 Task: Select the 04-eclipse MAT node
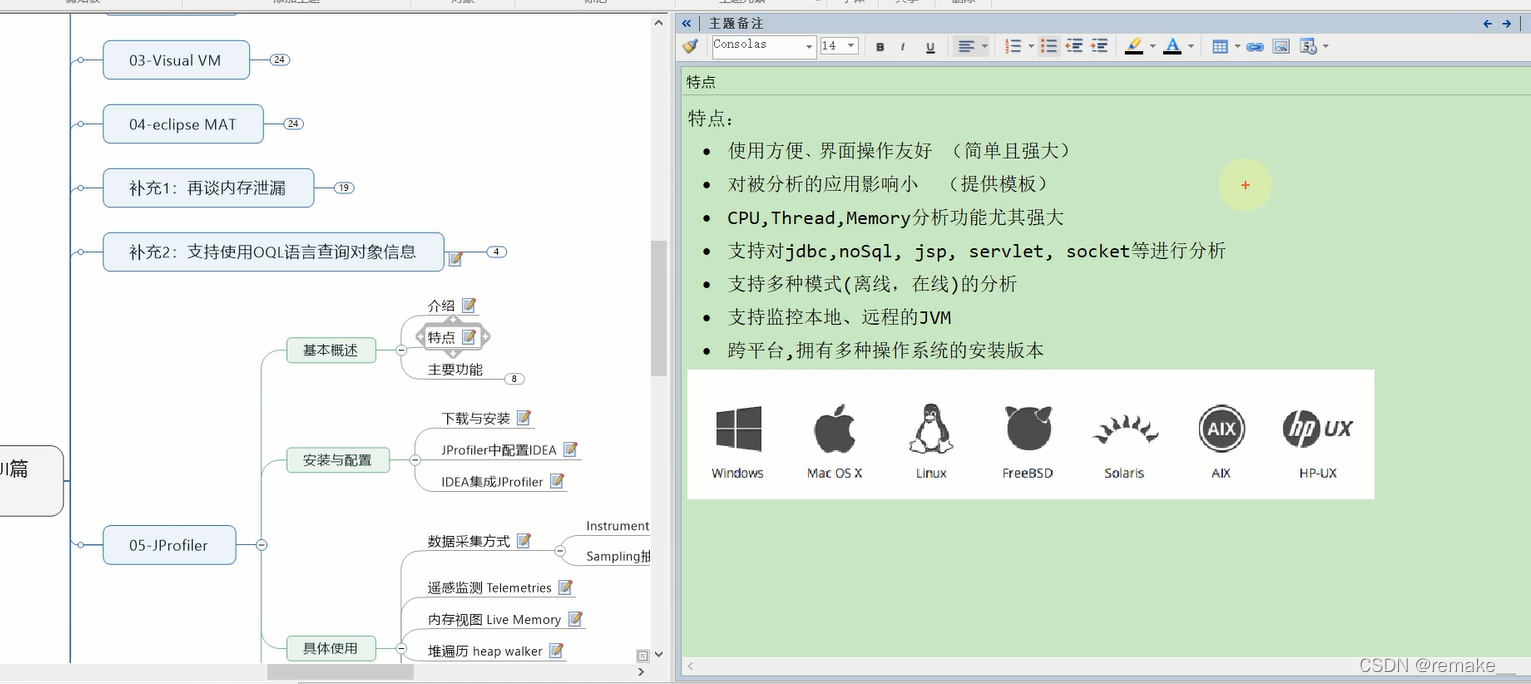pos(183,124)
